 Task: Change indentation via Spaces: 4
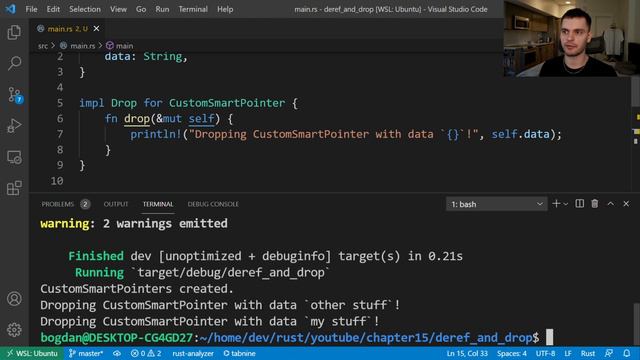pos(512,353)
